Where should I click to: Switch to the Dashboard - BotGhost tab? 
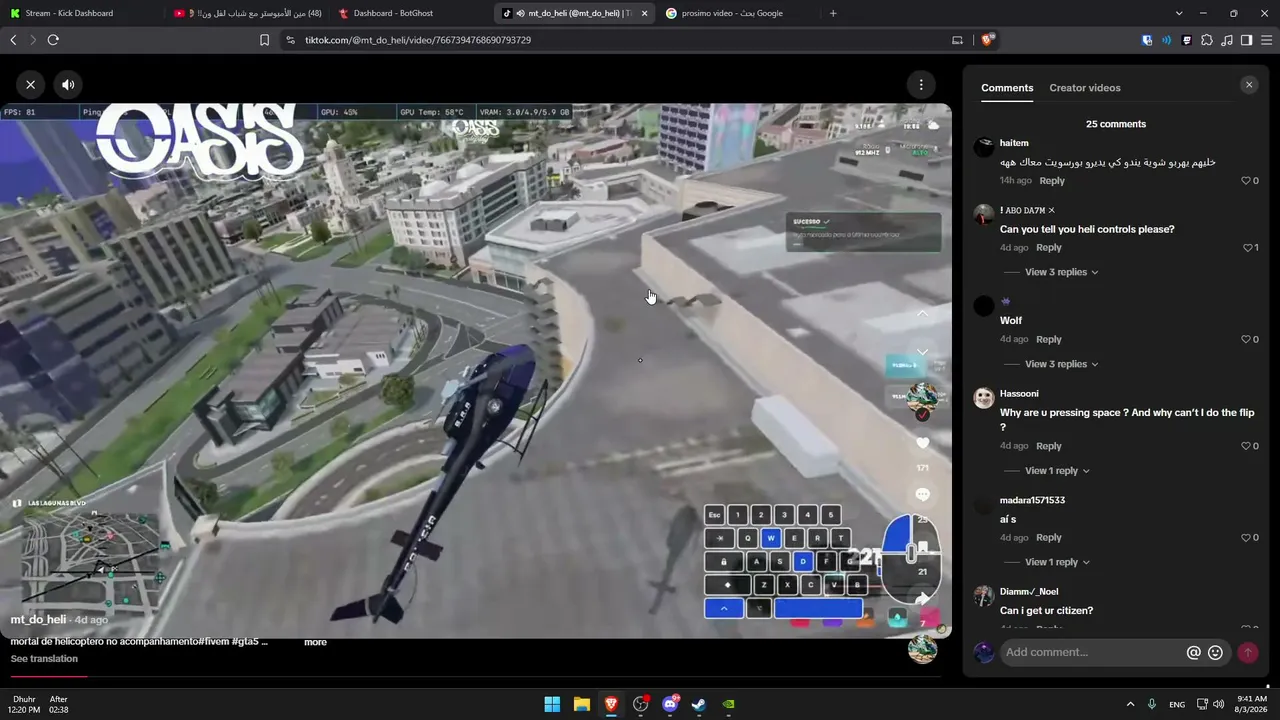[410, 13]
